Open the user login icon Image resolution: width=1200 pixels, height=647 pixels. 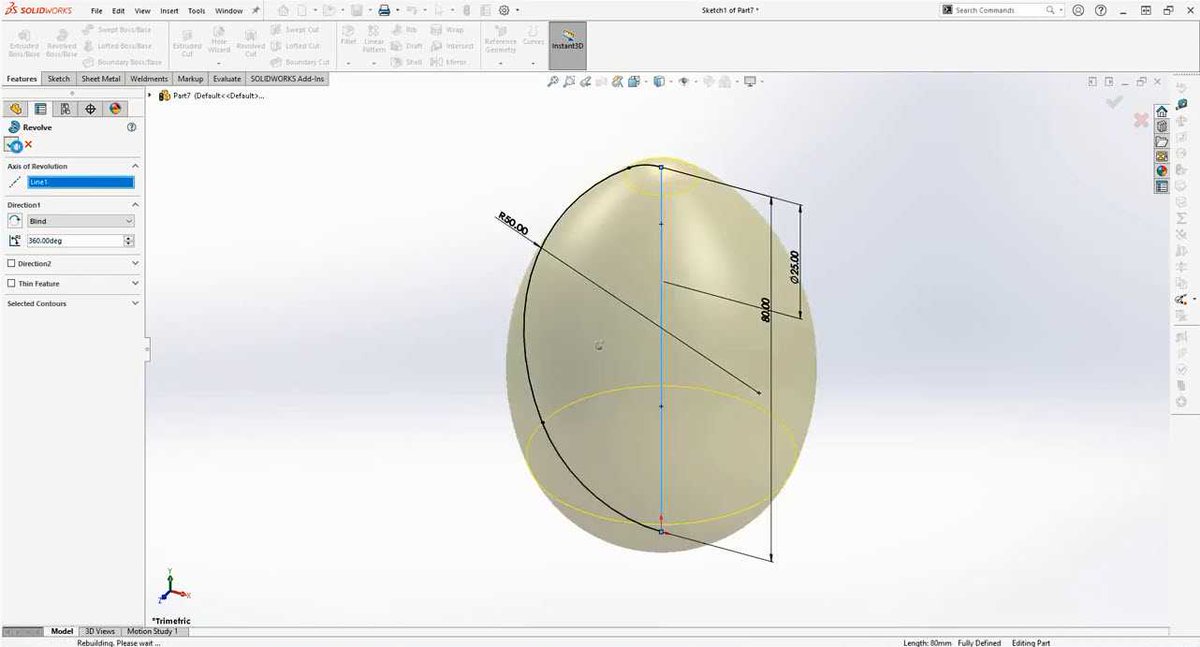pos(1078,10)
